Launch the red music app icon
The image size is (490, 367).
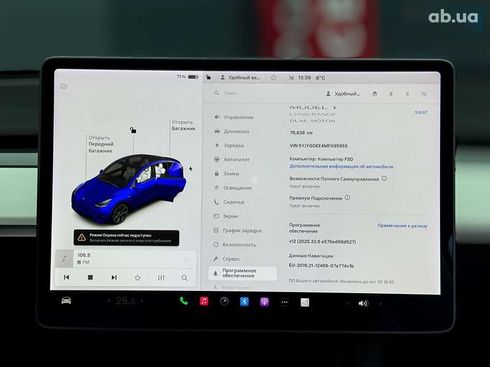(x=204, y=302)
